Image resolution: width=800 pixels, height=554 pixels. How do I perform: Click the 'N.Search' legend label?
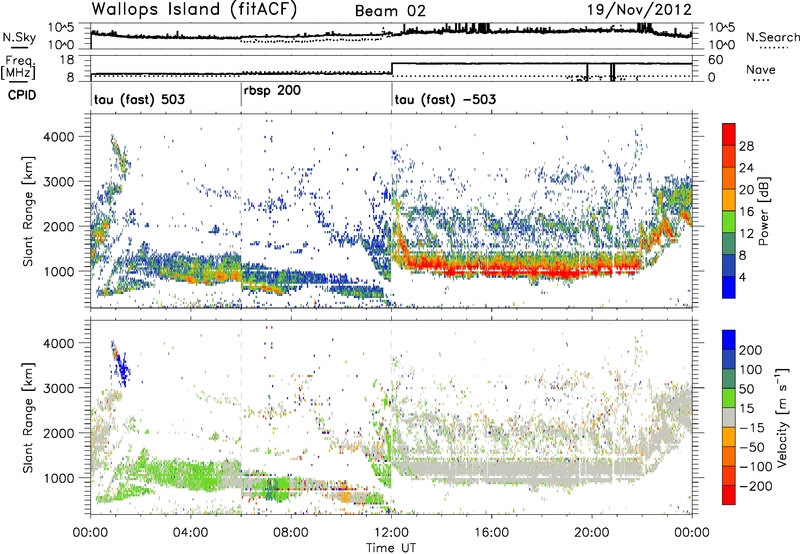click(773, 37)
